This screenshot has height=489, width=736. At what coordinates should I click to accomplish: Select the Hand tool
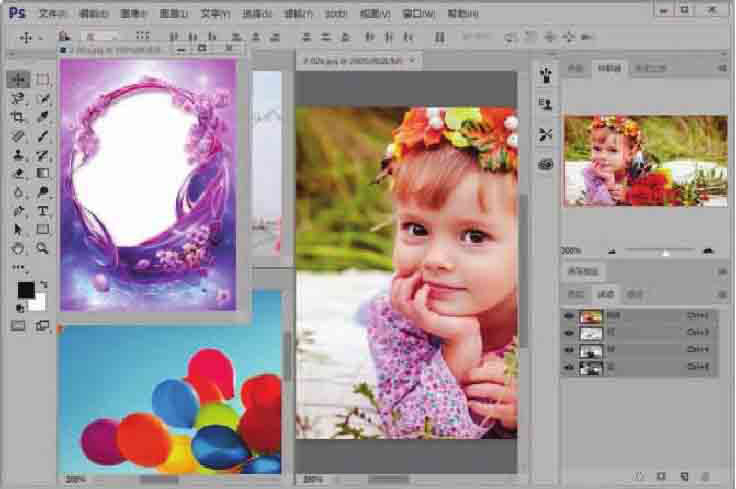pyautogui.click(x=18, y=248)
